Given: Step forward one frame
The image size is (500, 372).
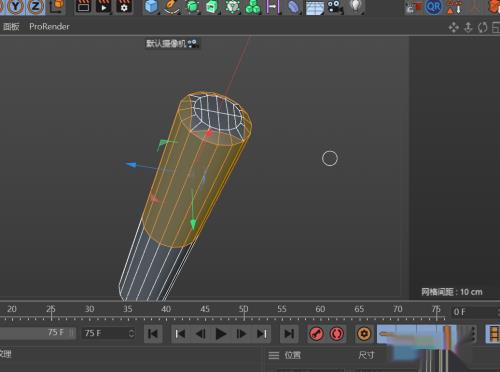Looking at the screenshot, I should 241,334.
